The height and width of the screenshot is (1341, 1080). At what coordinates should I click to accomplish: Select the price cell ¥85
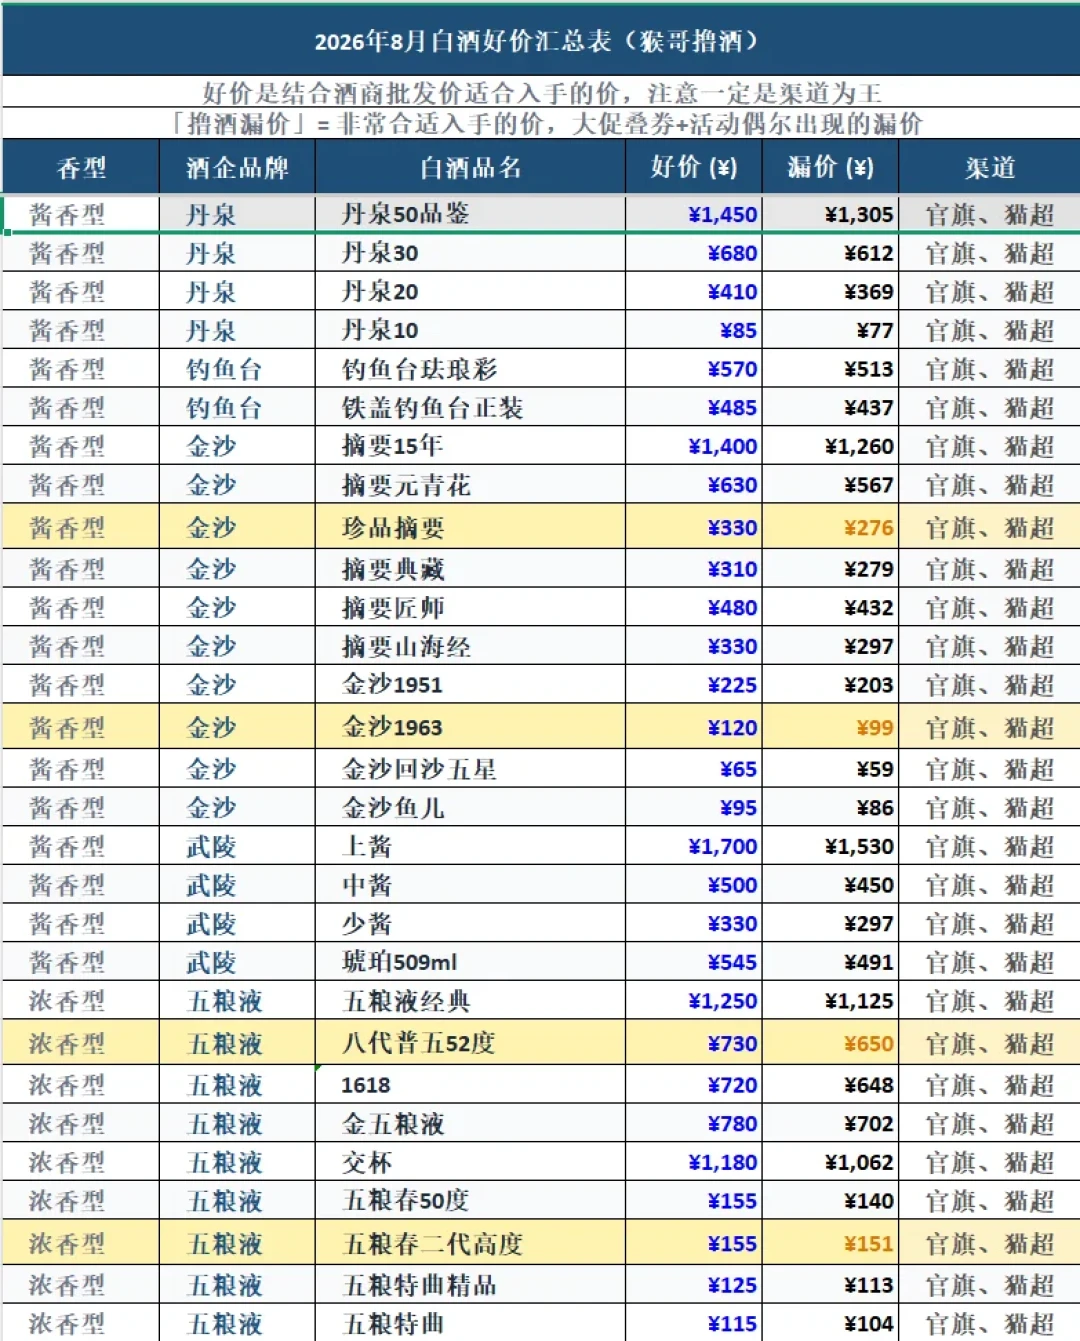point(693,330)
